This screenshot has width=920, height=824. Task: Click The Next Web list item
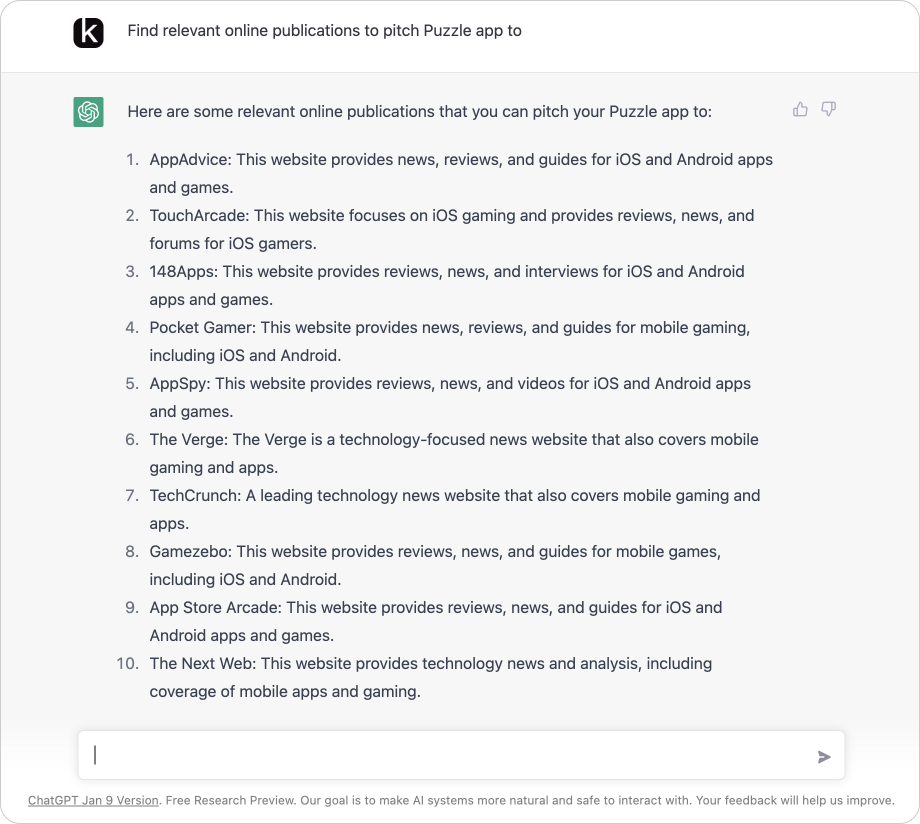click(431, 677)
